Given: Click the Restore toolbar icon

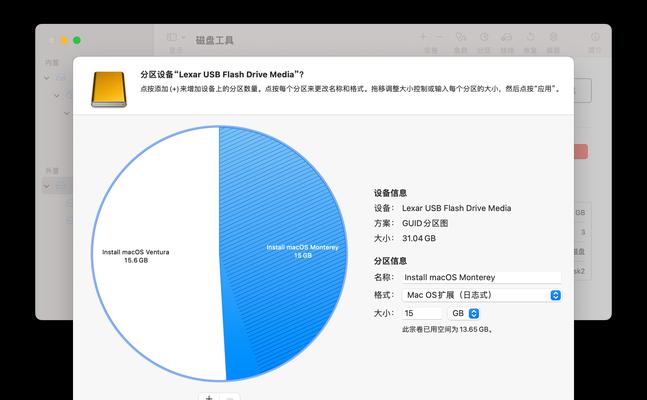Looking at the screenshot, I should pos(530,37).
